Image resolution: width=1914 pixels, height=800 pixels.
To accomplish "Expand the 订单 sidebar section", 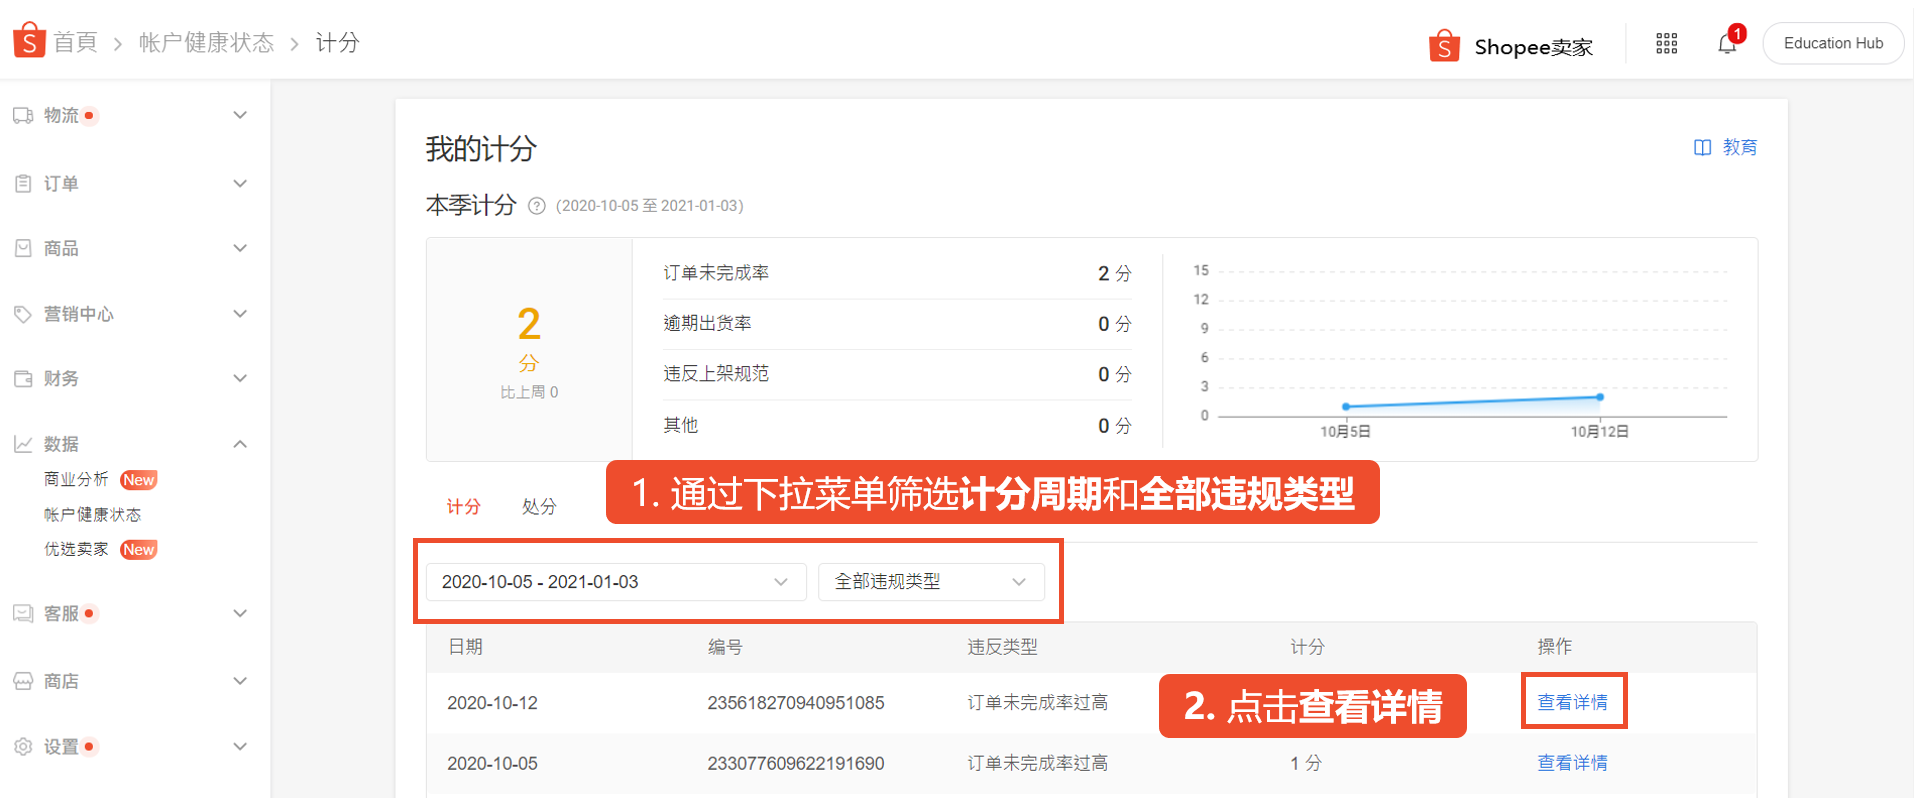I will (x=240, y=183).
